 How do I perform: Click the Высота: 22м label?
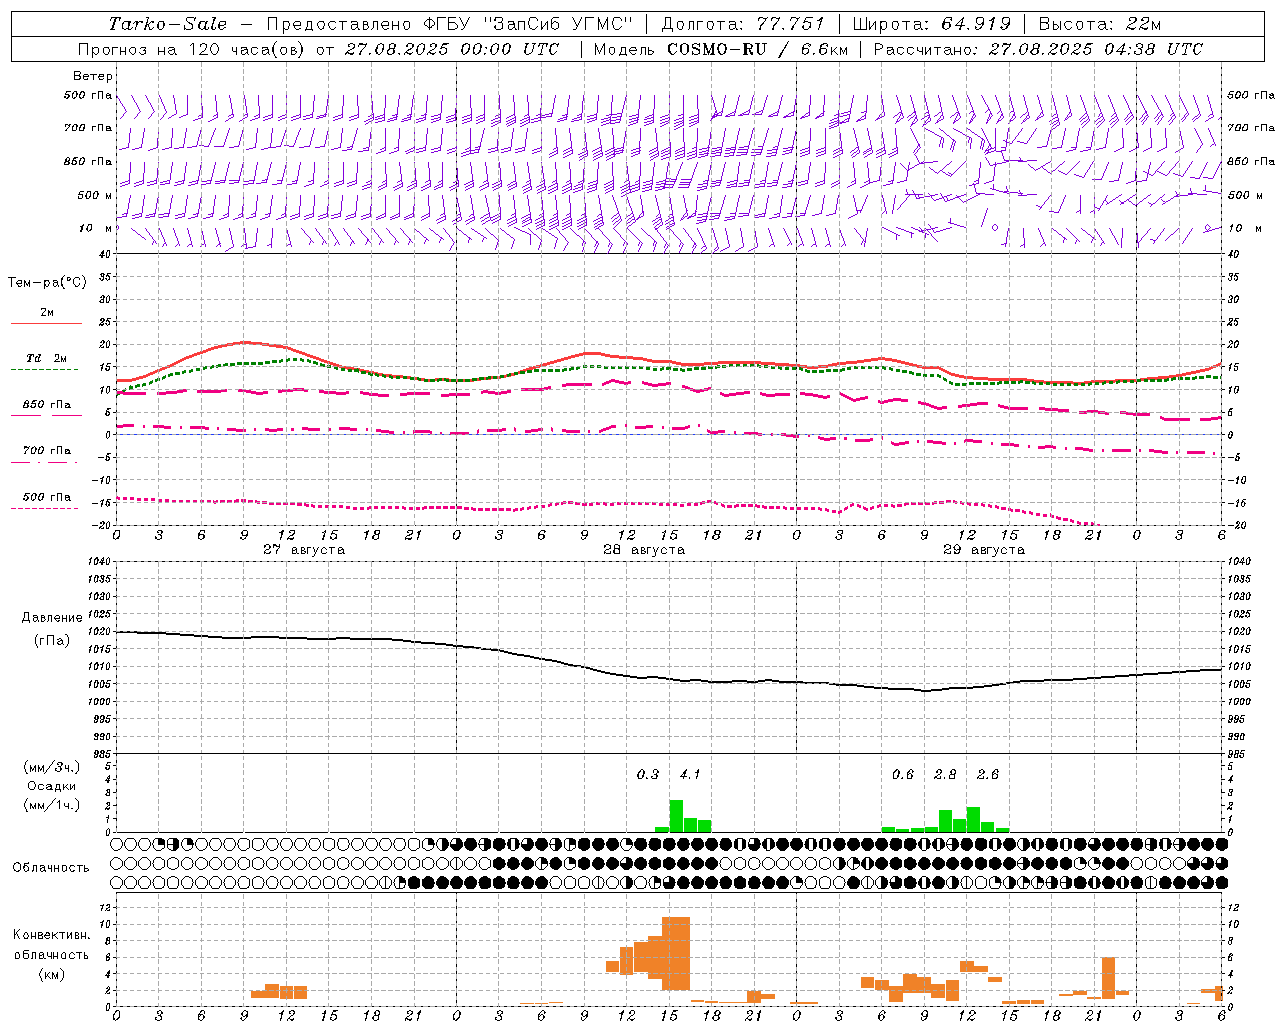coord(1100,24)
